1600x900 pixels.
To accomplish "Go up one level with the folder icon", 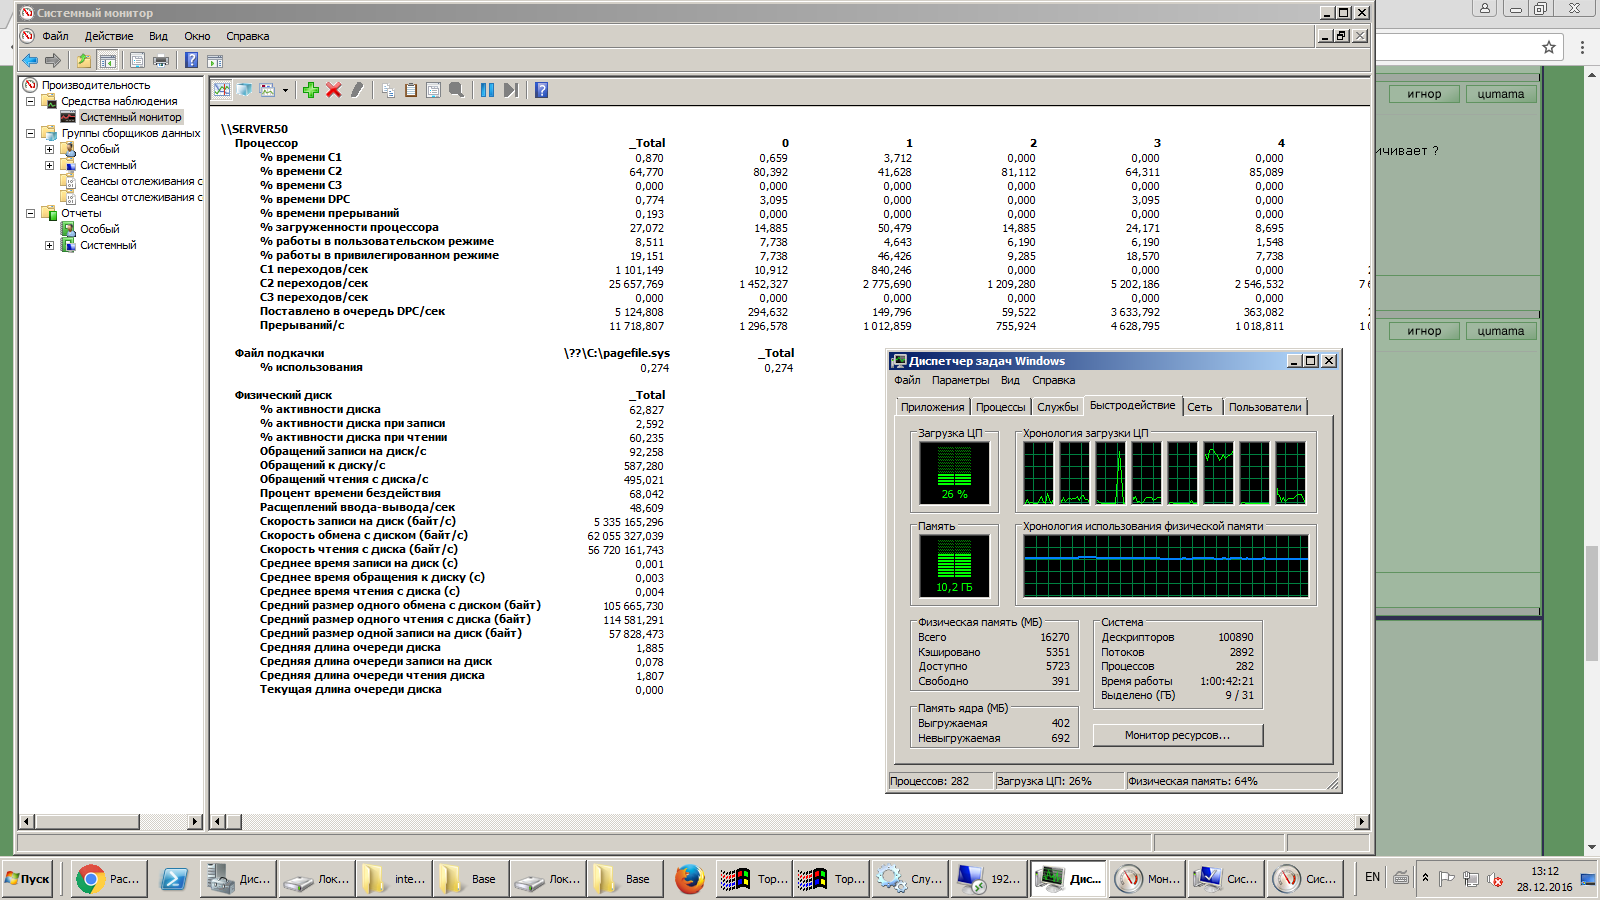I will (x=84, y=61).
